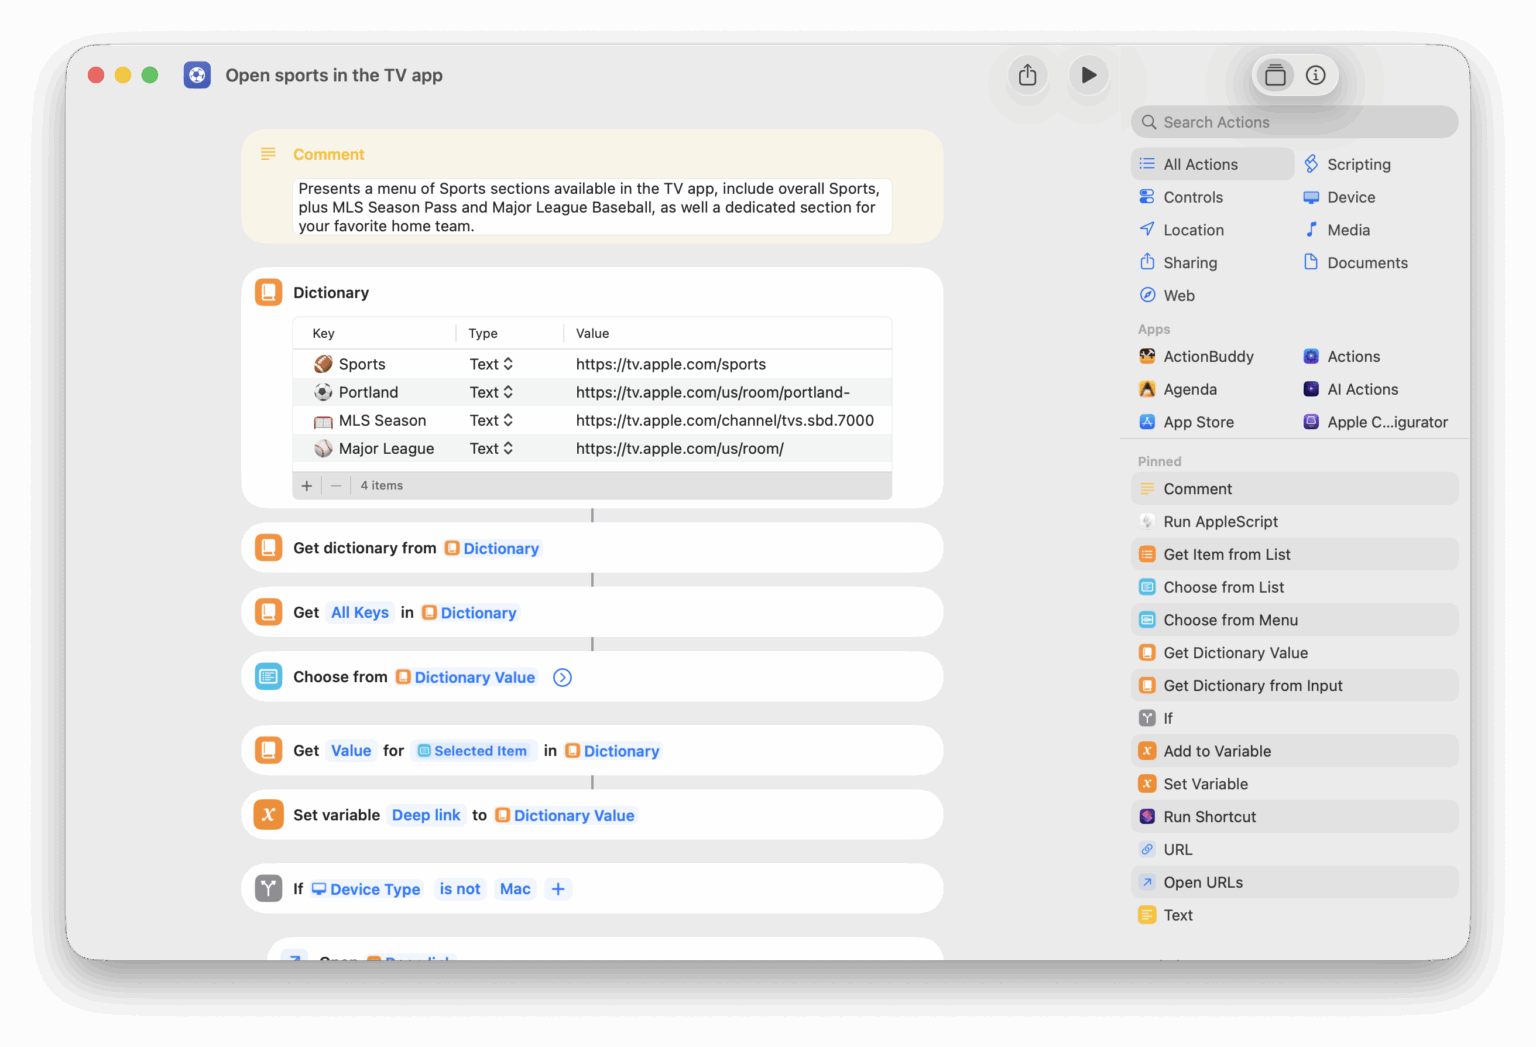Open the ActionBuddy app actions
This screenshot has height=1047, width=1536.
[1207, 357]
